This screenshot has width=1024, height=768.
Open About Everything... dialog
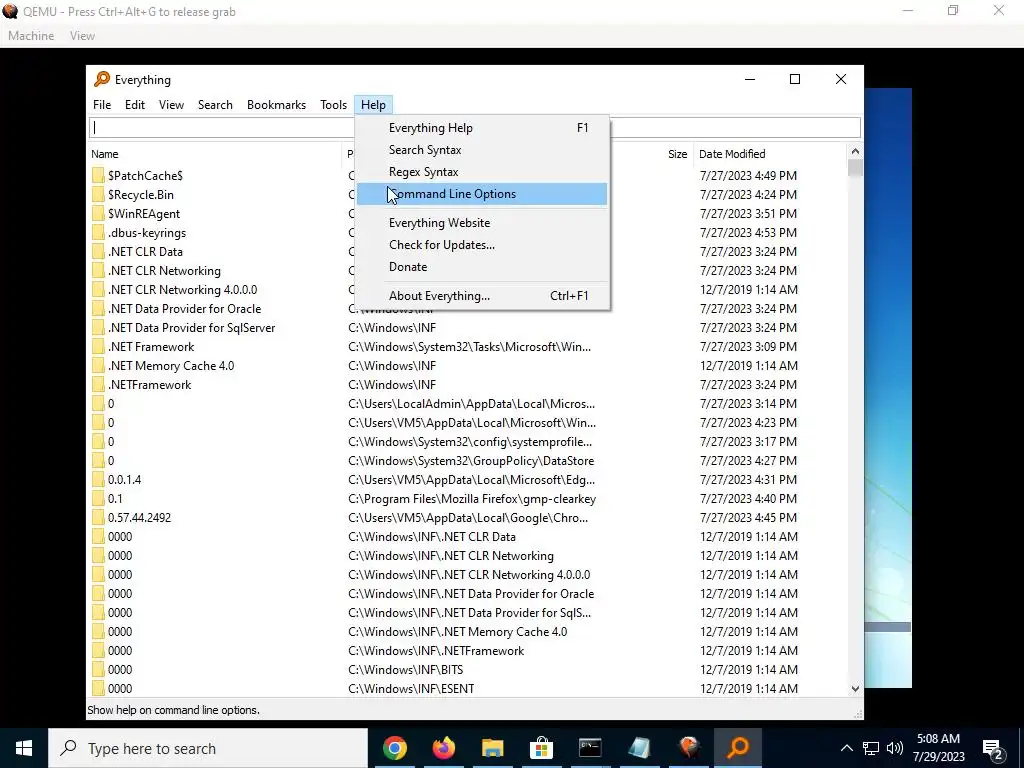pyautogui.click(x=482, y=296)
